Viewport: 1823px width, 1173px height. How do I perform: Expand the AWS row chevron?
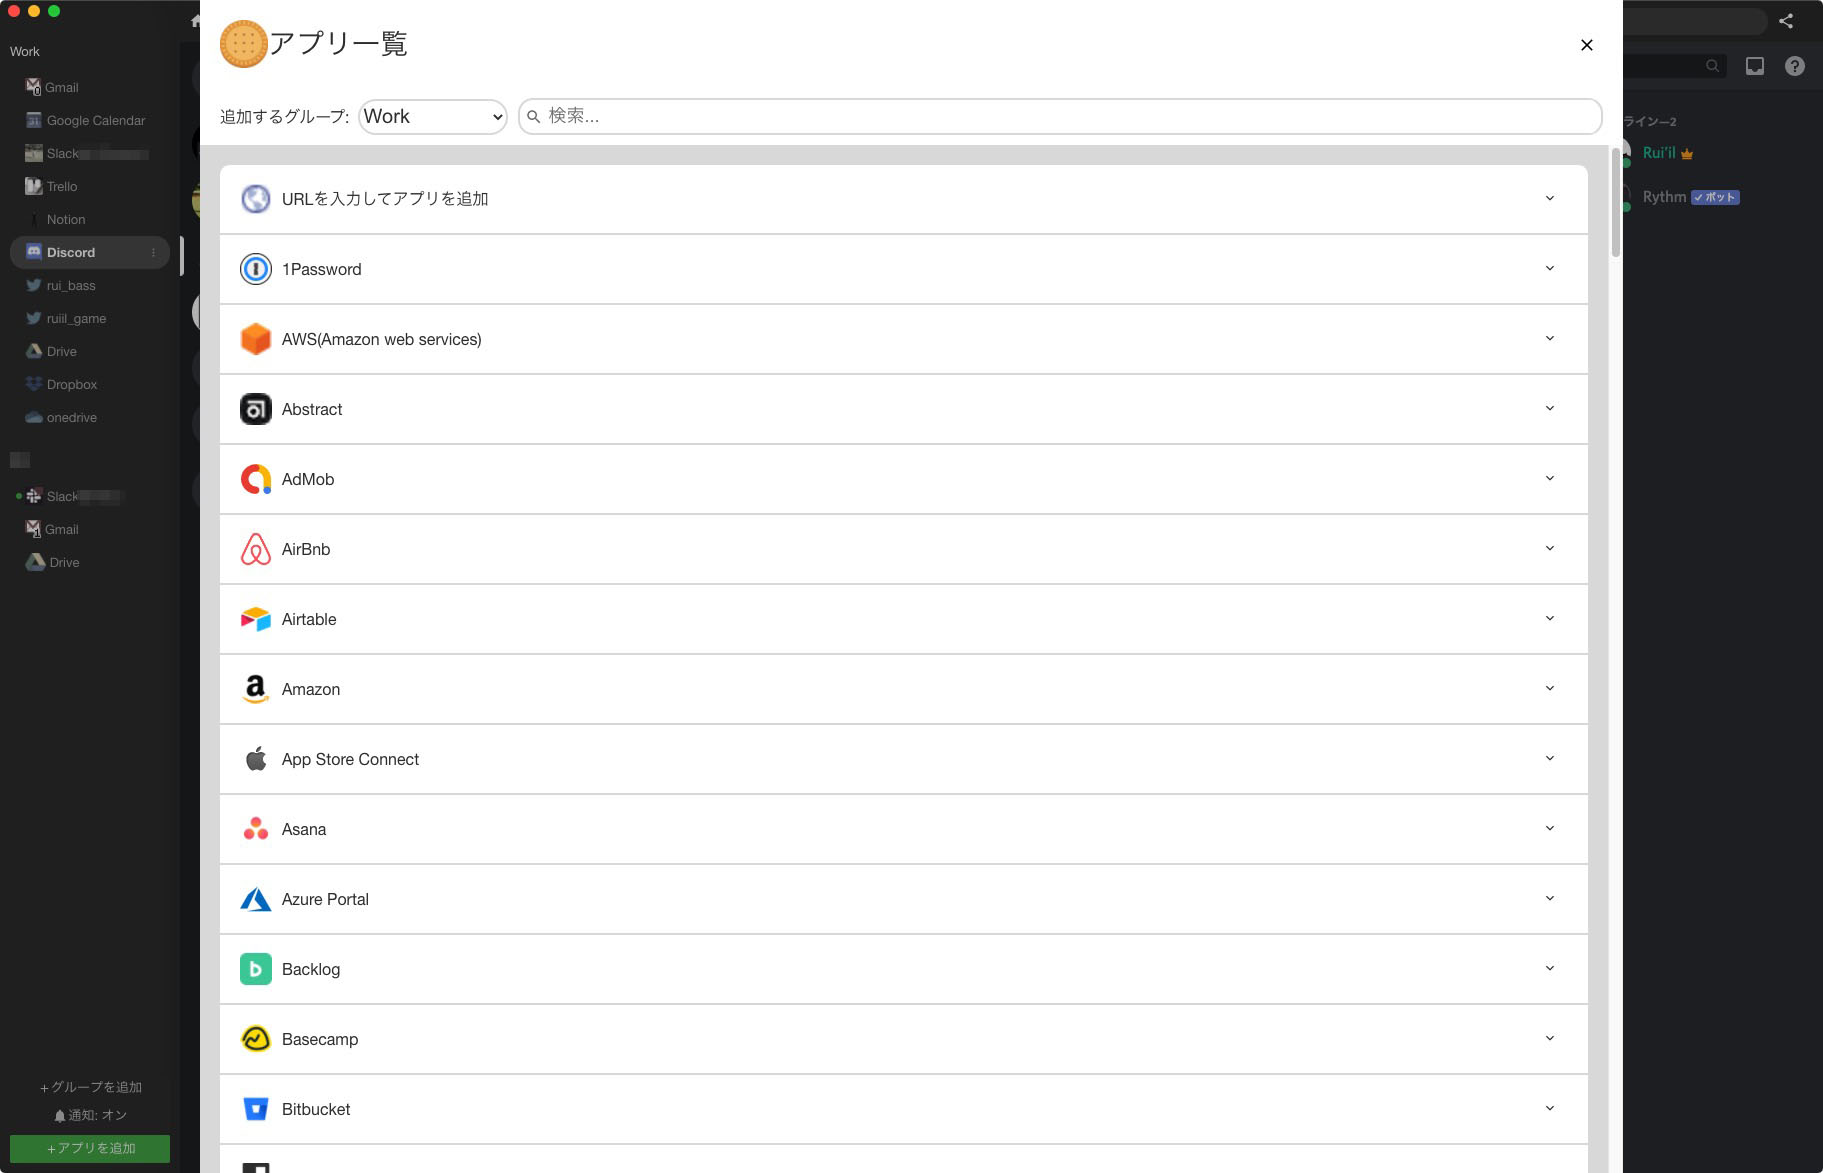pyautogui.click(x=1550, y=338)
